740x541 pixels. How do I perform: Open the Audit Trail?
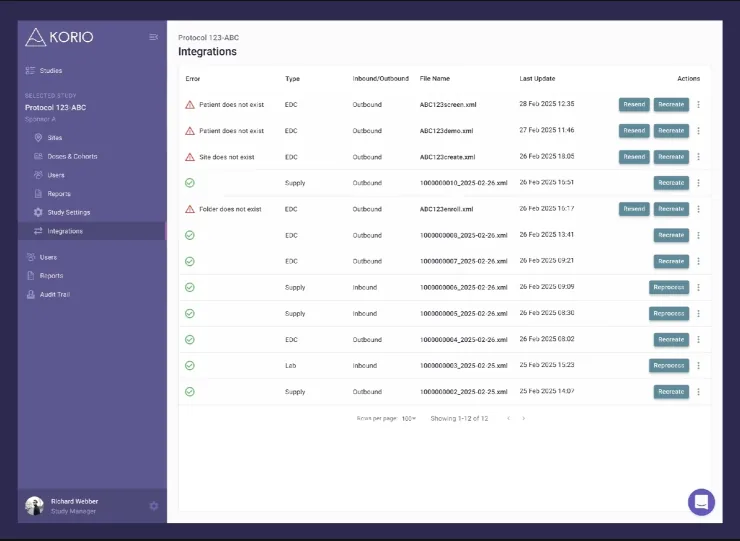[x=55, y=295]
